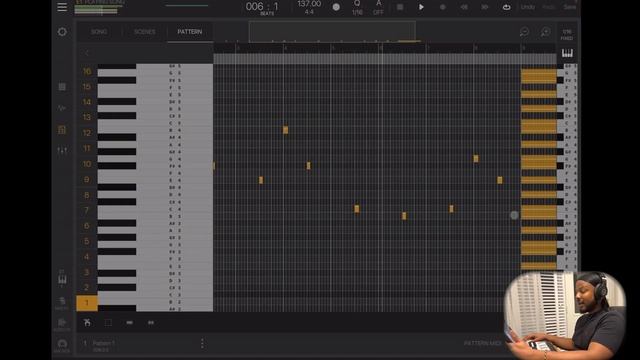Image resolution: width=640 pixels, height=360 pixels.
Task: Select track number 16
Action: click(87, 71)
